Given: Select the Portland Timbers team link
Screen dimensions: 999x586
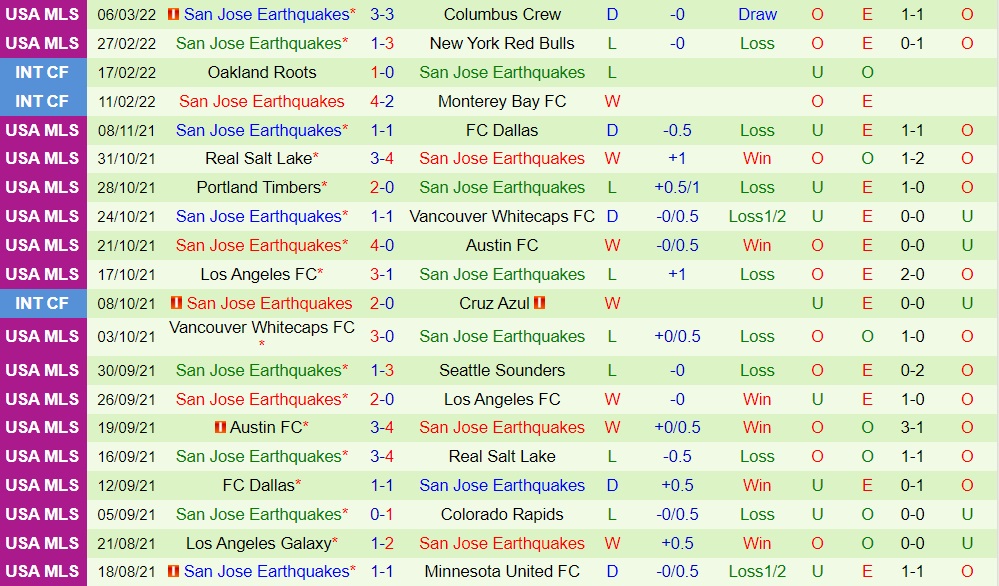Looking at the screenshot, I should [258, 187].
